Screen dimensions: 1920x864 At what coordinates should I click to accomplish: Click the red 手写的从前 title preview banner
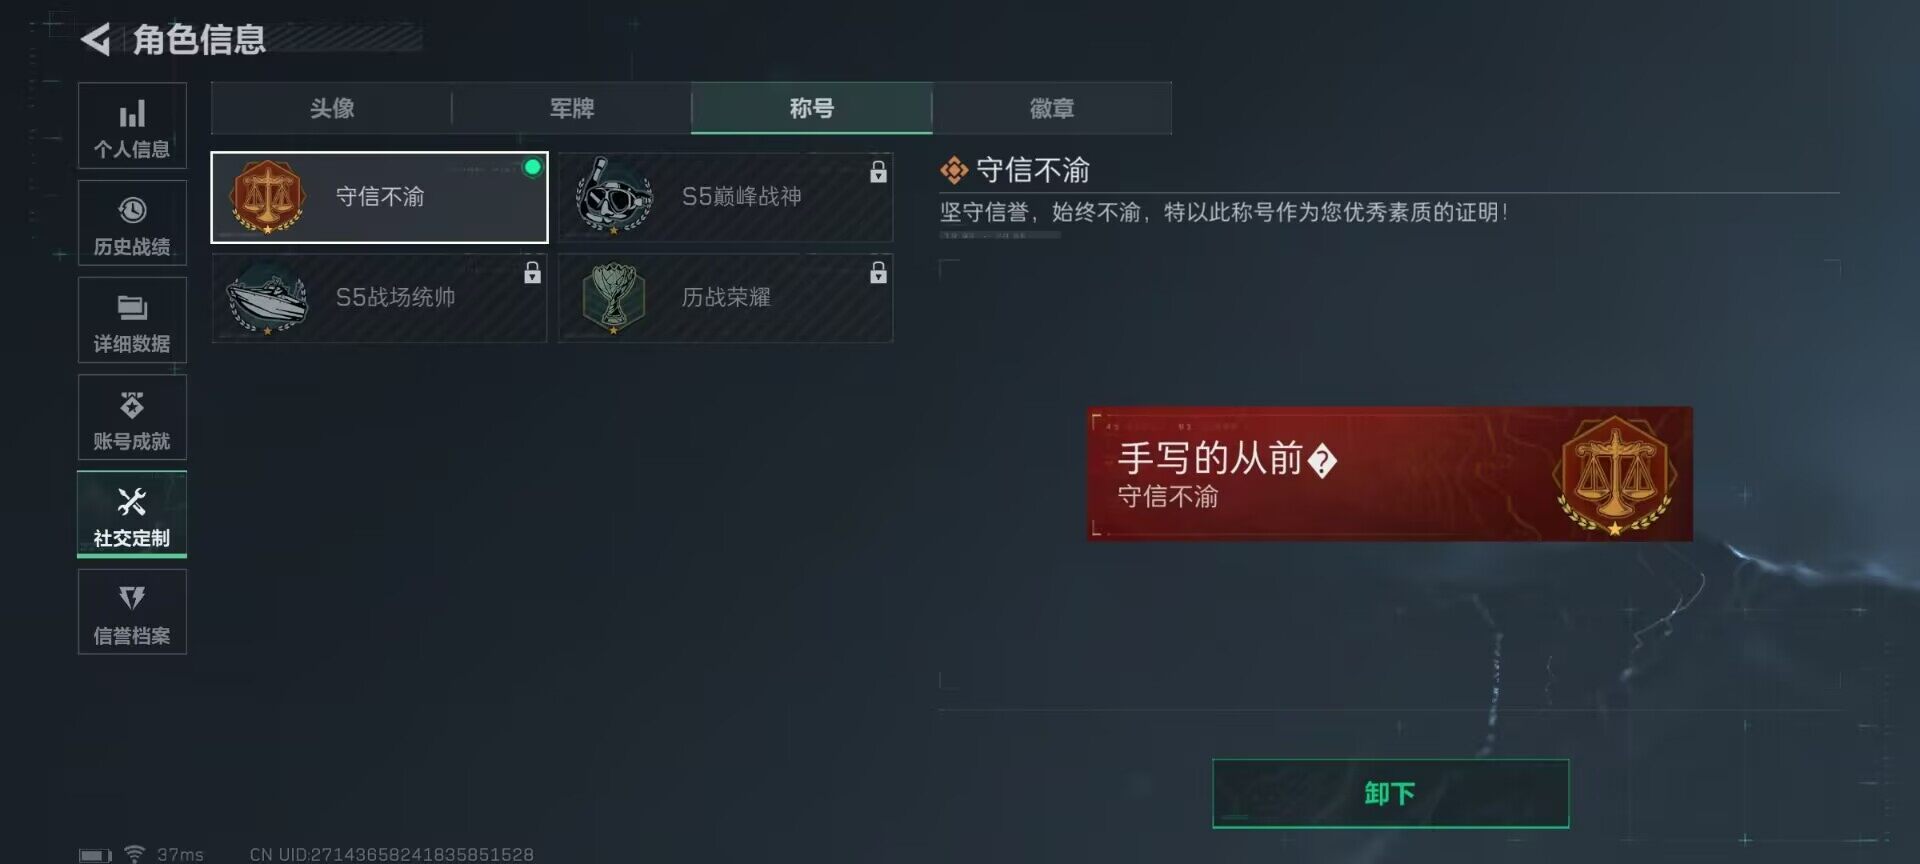tap(1390, 474)
